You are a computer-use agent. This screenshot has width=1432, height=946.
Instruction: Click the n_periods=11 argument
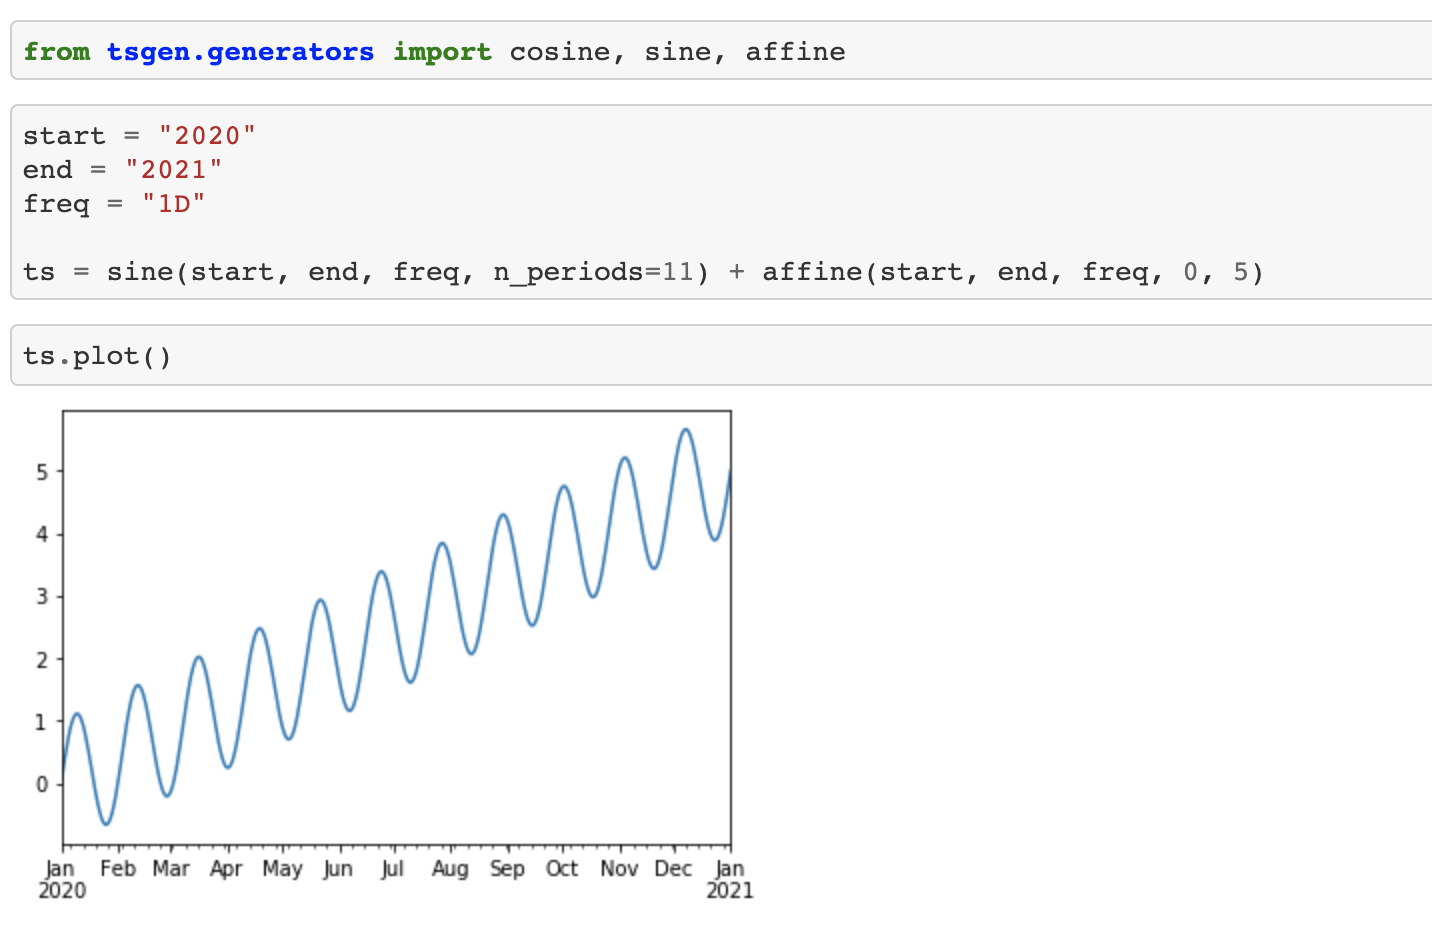click(593, 272)
